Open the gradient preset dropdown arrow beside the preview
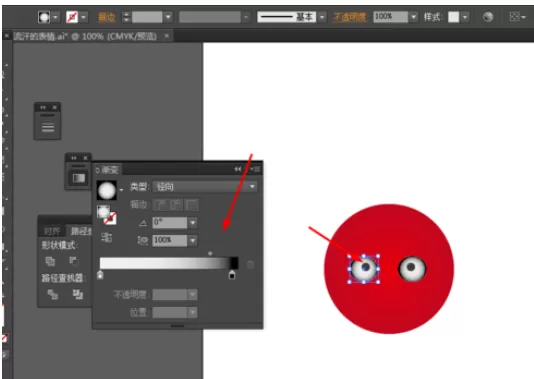Image resolution: width=534 pixels, height=379 pixels. coord(121,190)
